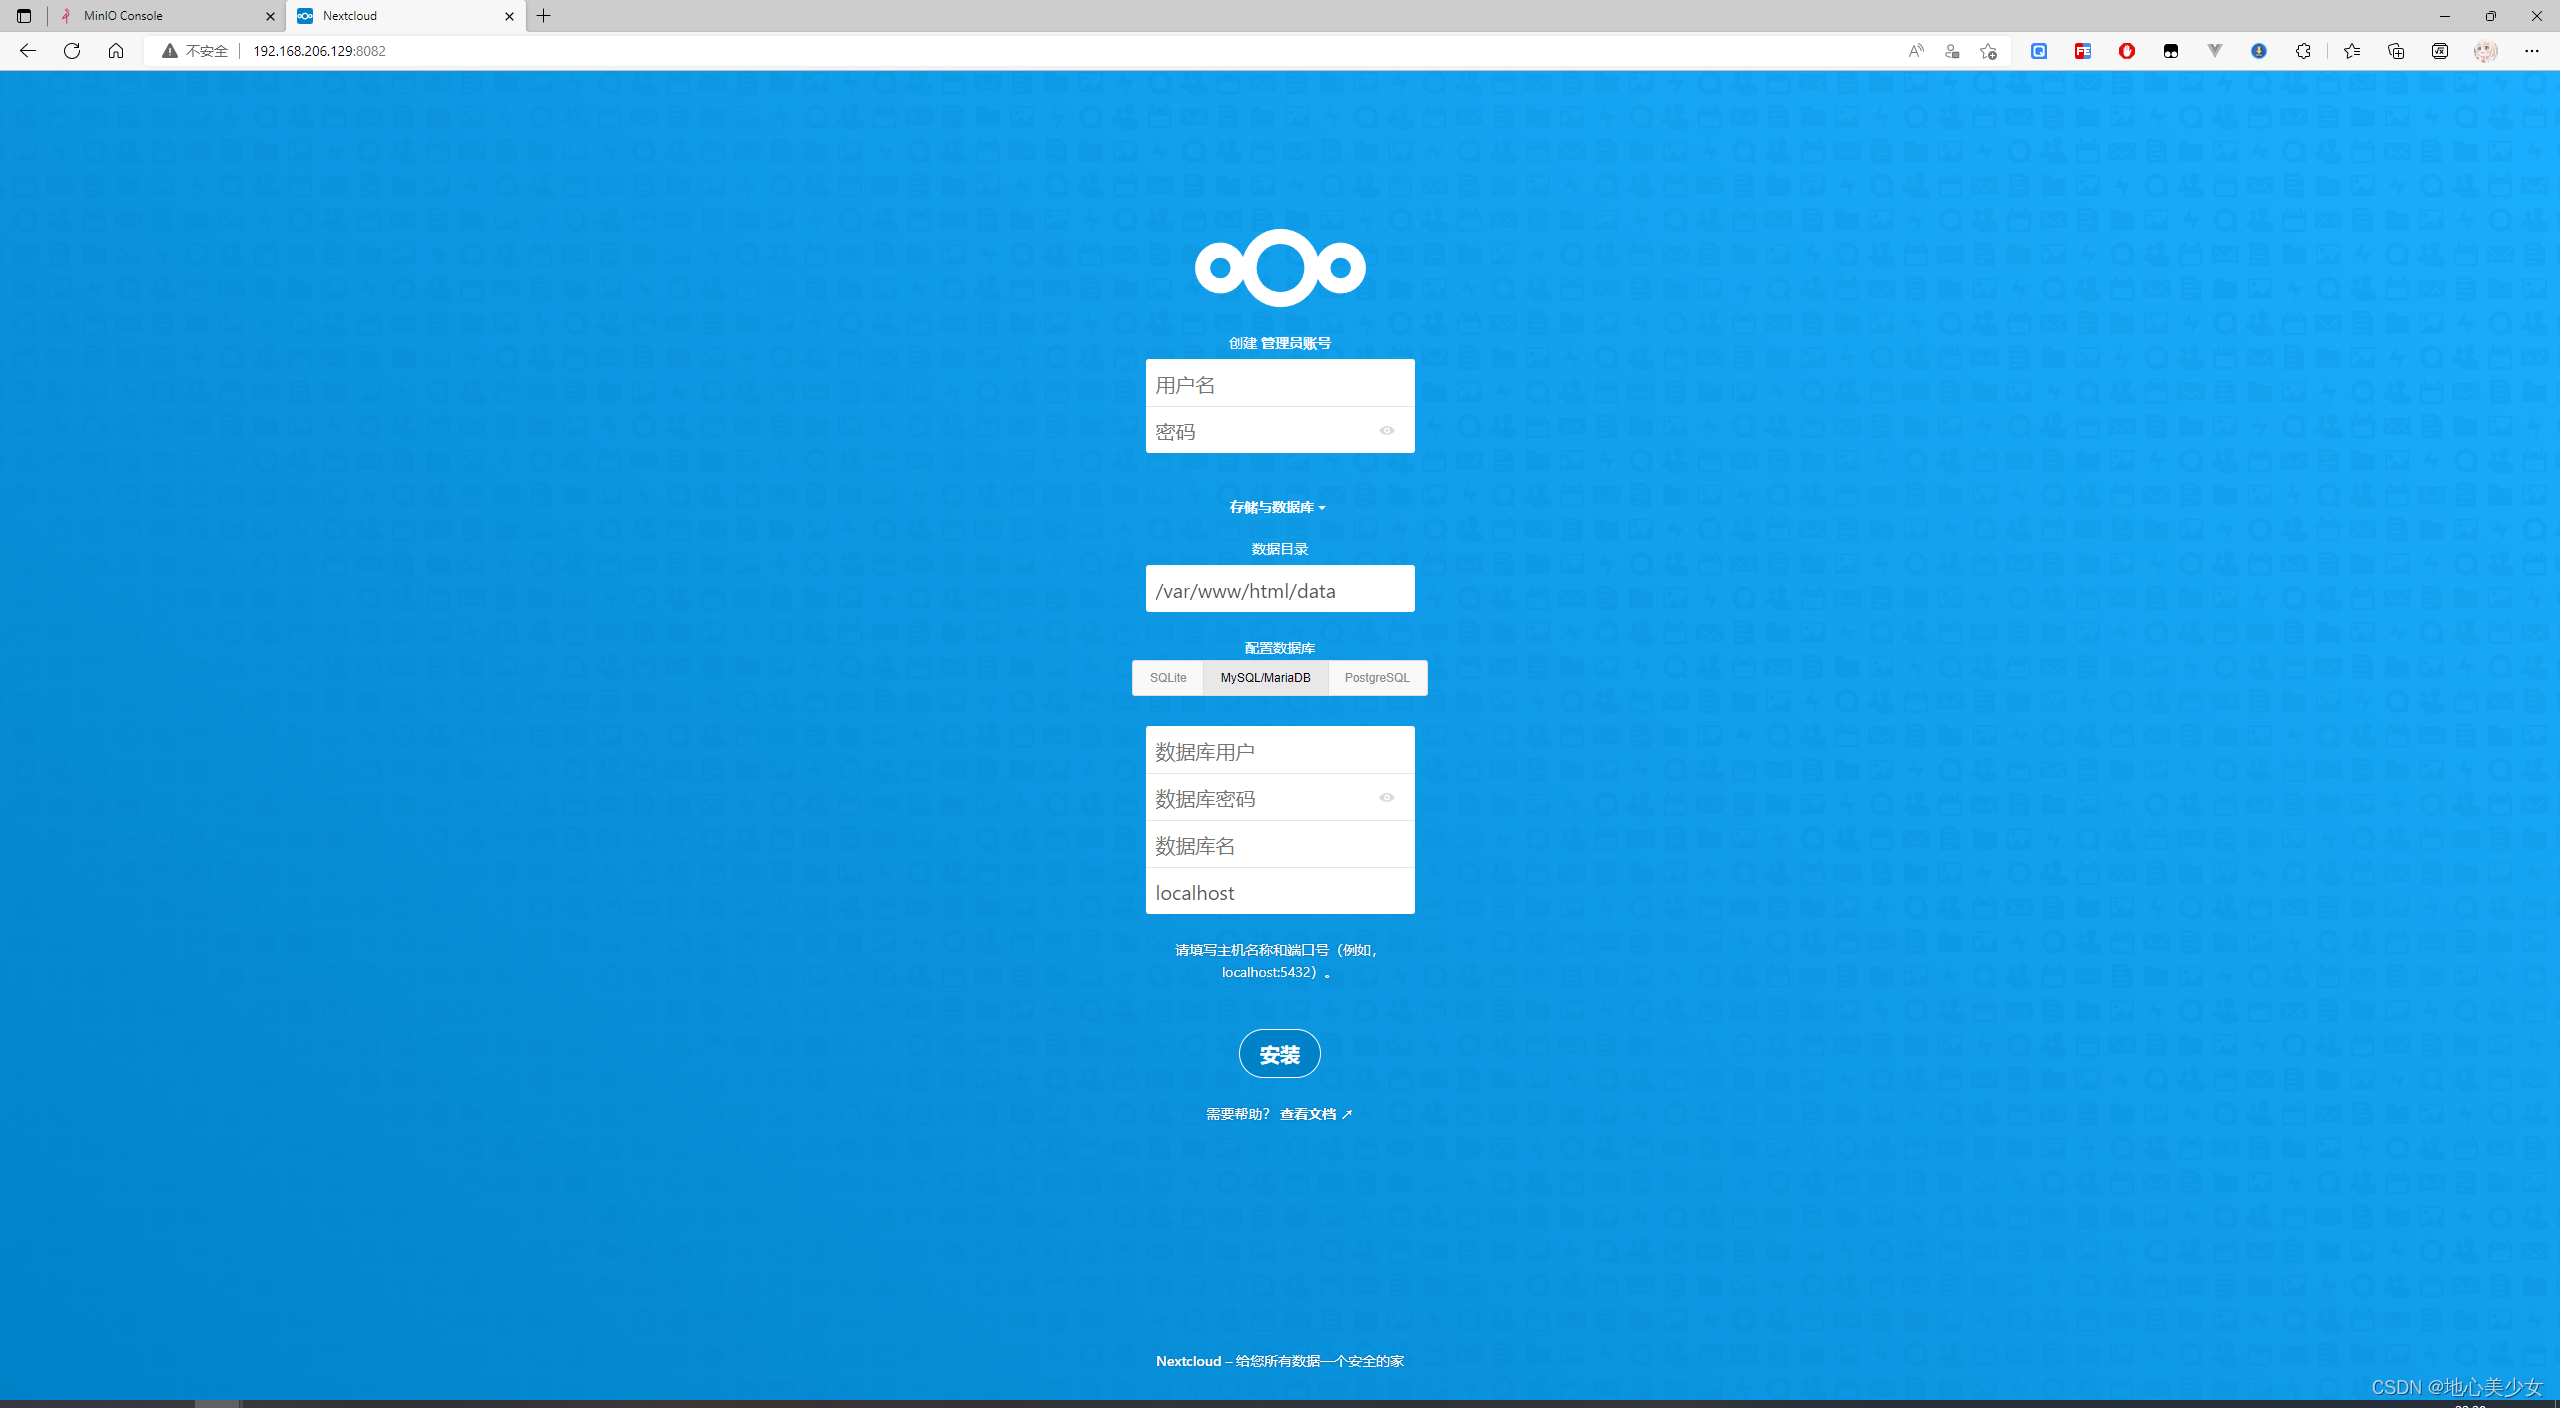Image resolution: width=2560 pixels, height=1408 pixels.
Task: Click the Read aloud icon
Action: click(x=1916, y=51)
